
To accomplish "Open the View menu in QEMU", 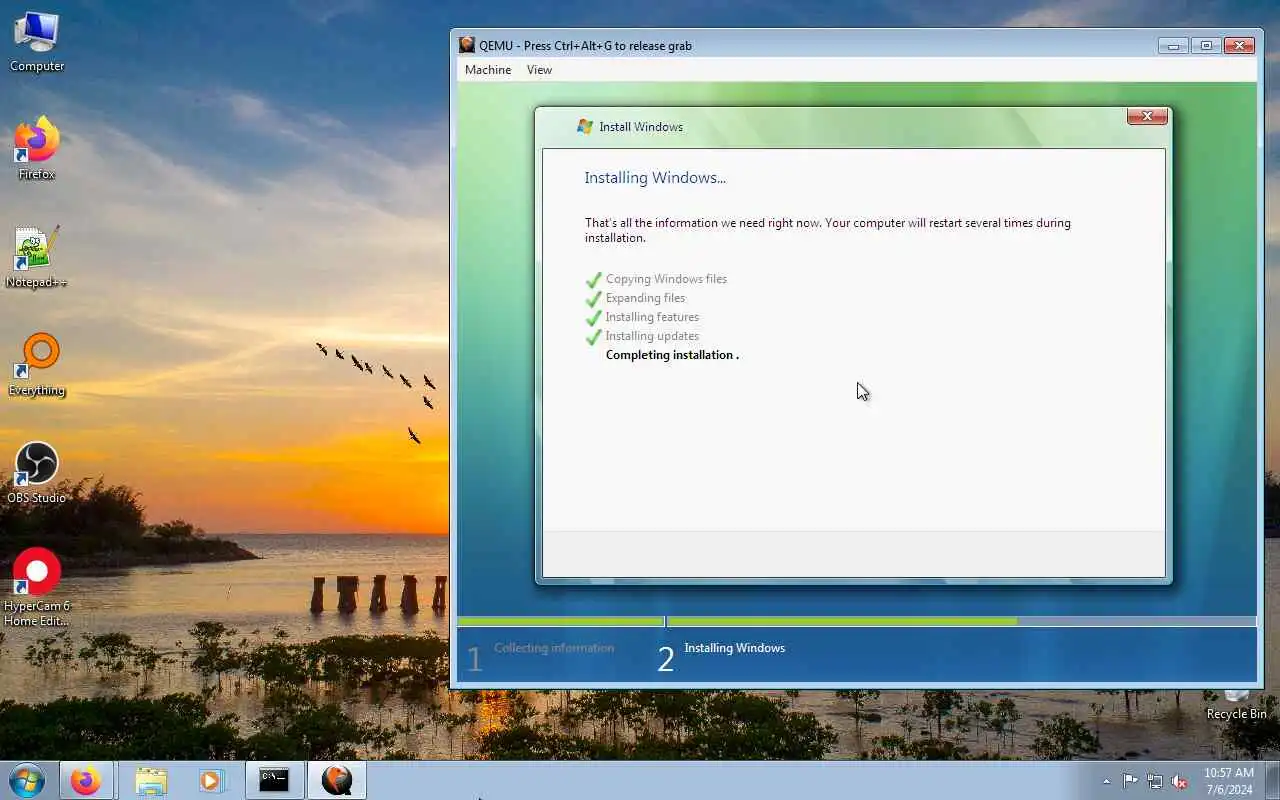I will pyautogui.click(x=539, y=70).
